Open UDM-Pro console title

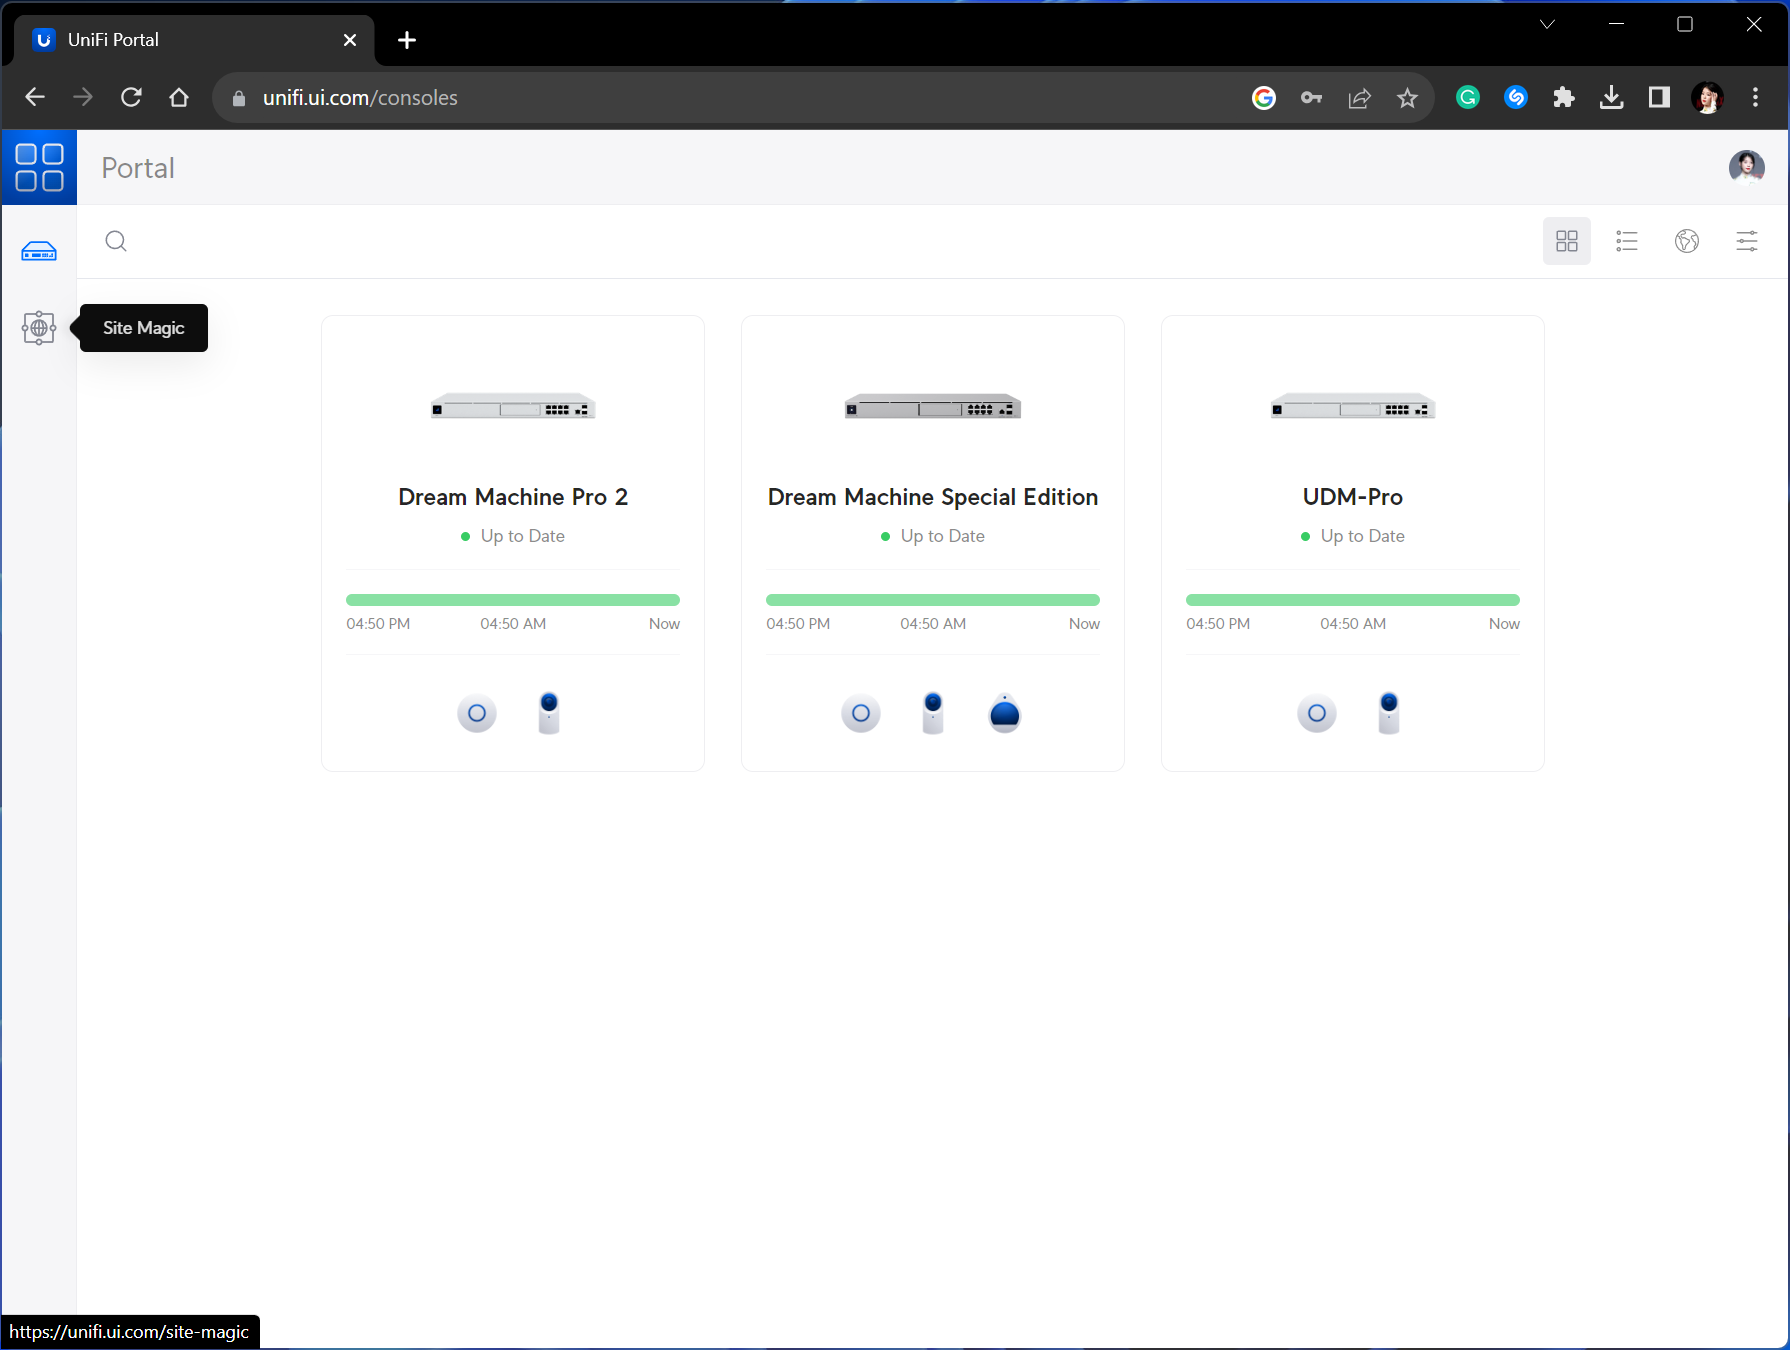(1353, 497)
